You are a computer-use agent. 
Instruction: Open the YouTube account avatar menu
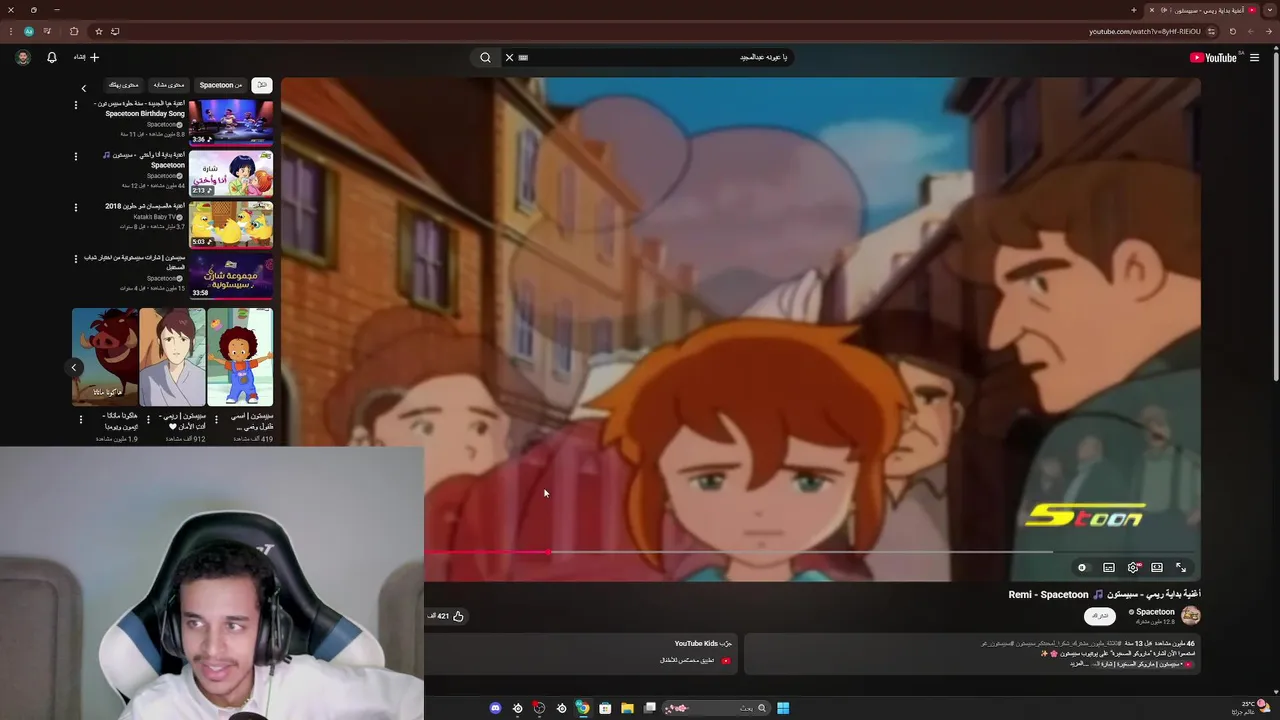(x=23, y=57)
